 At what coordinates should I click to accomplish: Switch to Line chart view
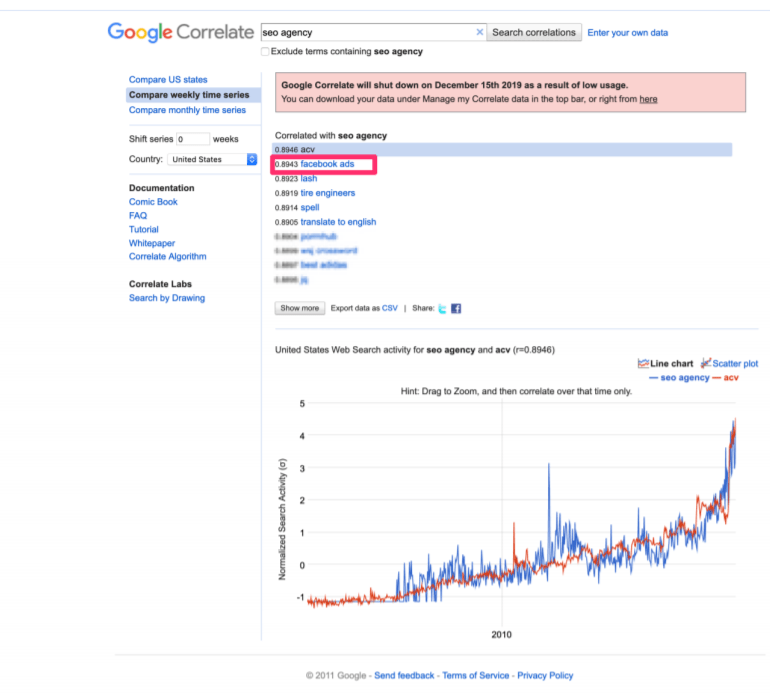(665, 363)
